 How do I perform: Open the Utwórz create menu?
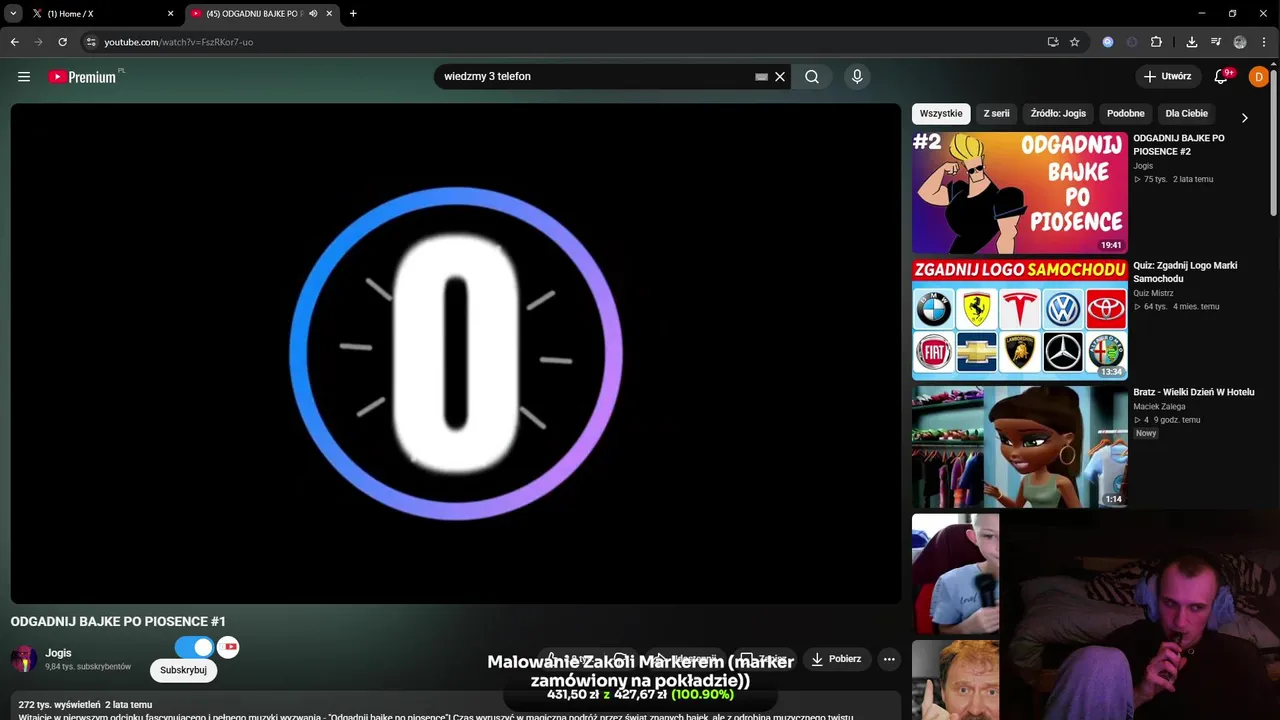point(1168,77)
